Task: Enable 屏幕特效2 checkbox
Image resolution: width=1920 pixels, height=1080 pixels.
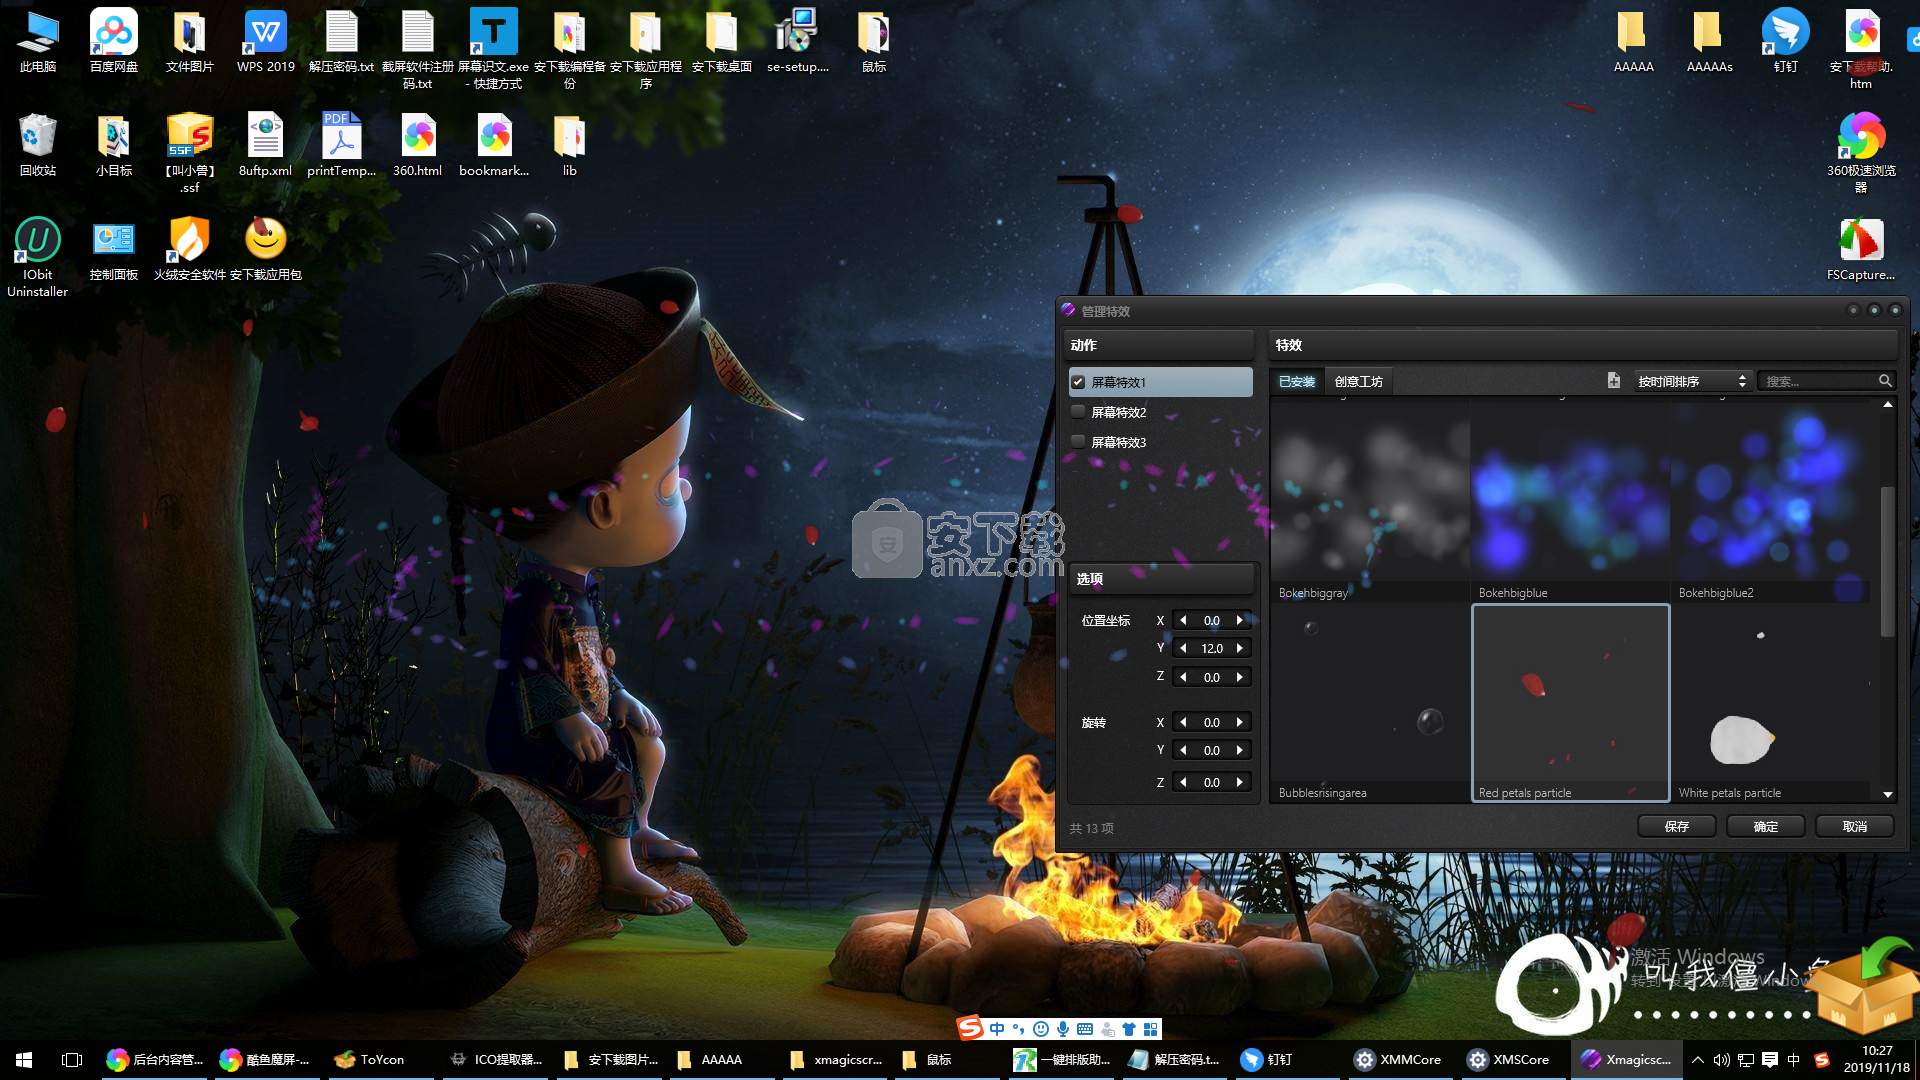Action: 1078,412
